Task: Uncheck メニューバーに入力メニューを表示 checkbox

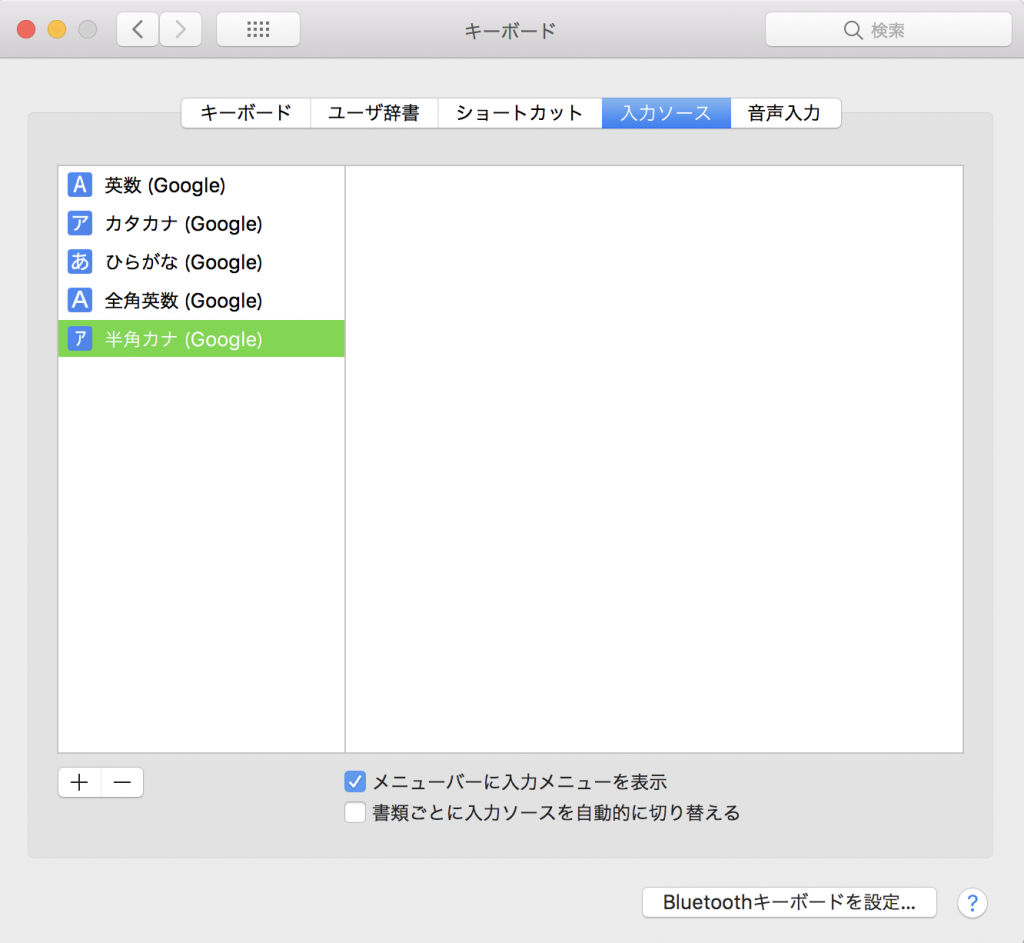Action: coord(355,782)
